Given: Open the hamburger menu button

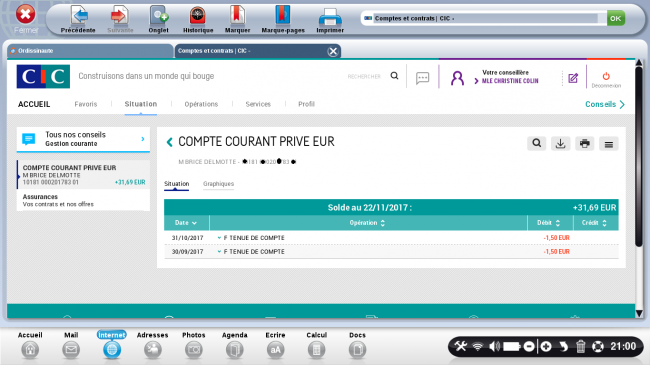Looking at the screenshot, I should 609,144.
